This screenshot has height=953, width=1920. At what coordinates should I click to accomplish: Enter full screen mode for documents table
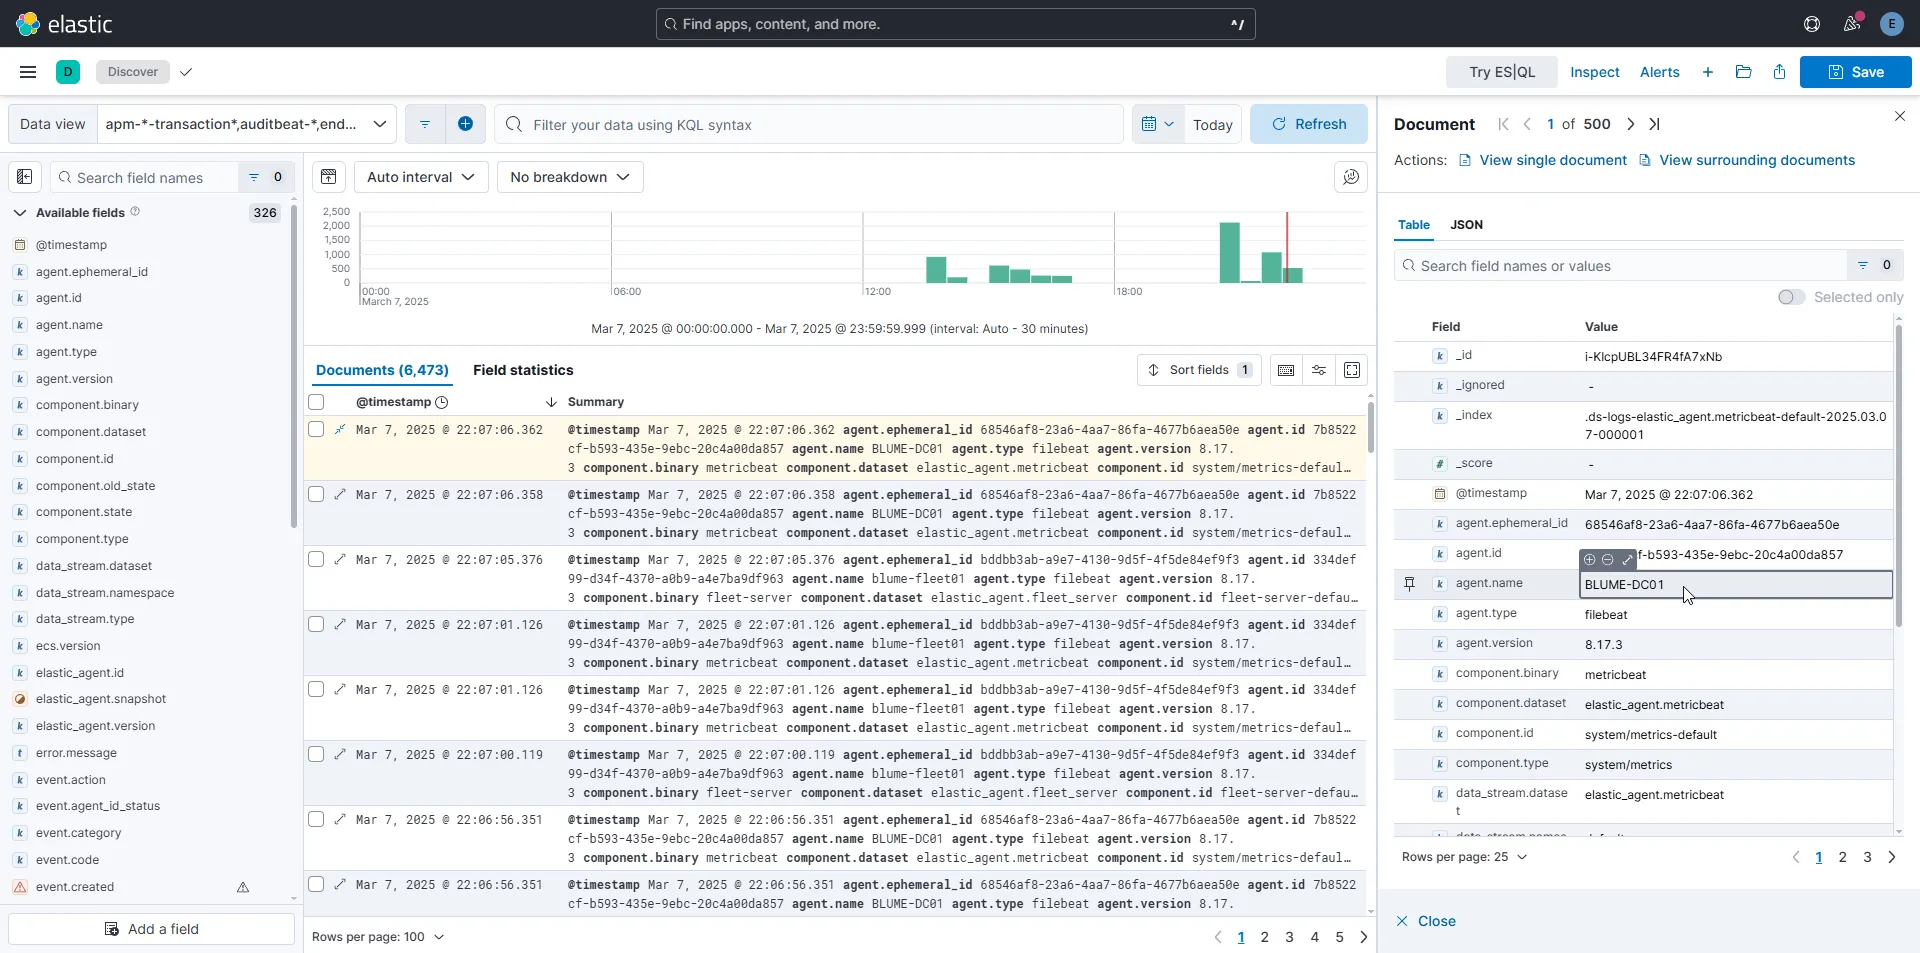[x=1352, y=370]
